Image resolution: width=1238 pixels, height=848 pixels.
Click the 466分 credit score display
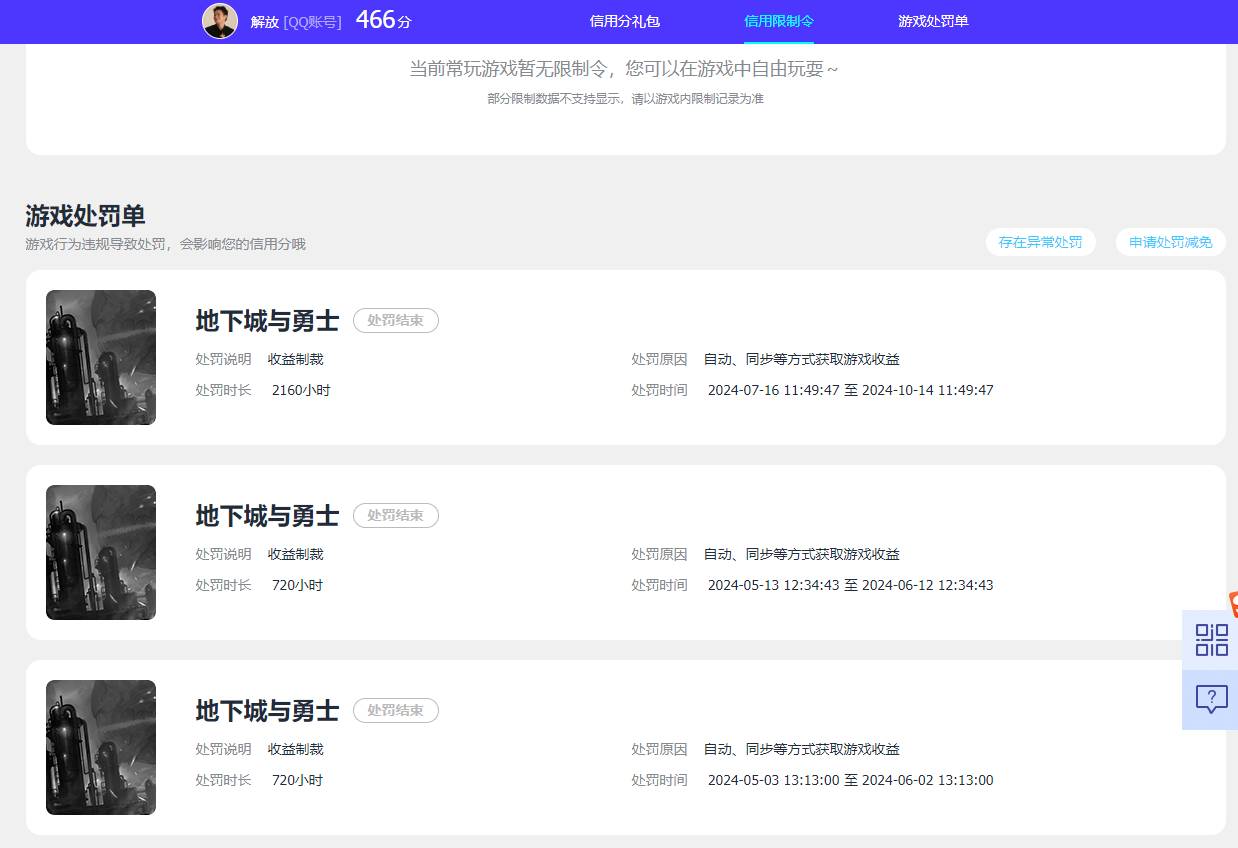pos(381,19)
